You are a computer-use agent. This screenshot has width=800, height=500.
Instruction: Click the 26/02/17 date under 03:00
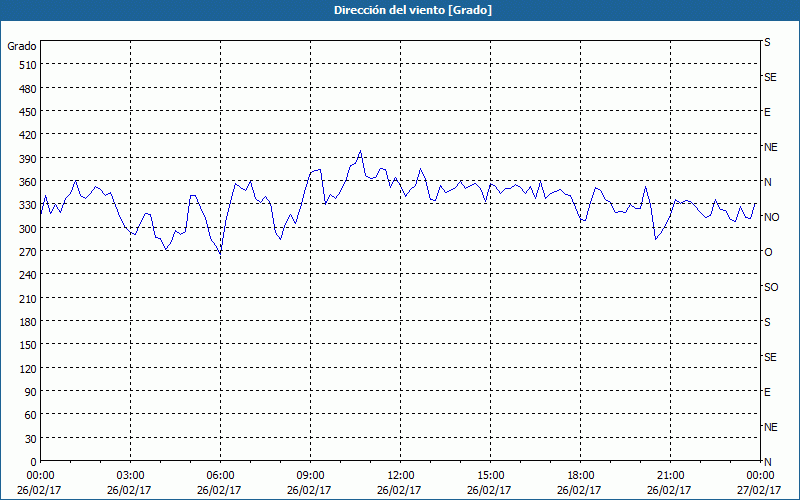click(129, 490)
